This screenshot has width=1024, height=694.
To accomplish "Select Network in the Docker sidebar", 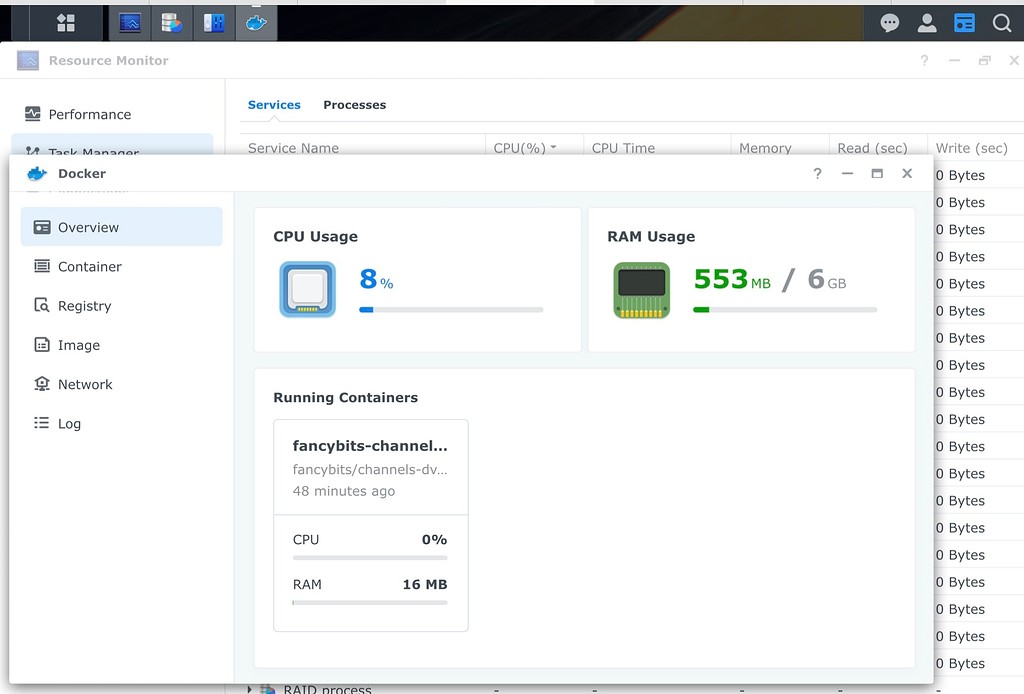I will click(84, 384).
